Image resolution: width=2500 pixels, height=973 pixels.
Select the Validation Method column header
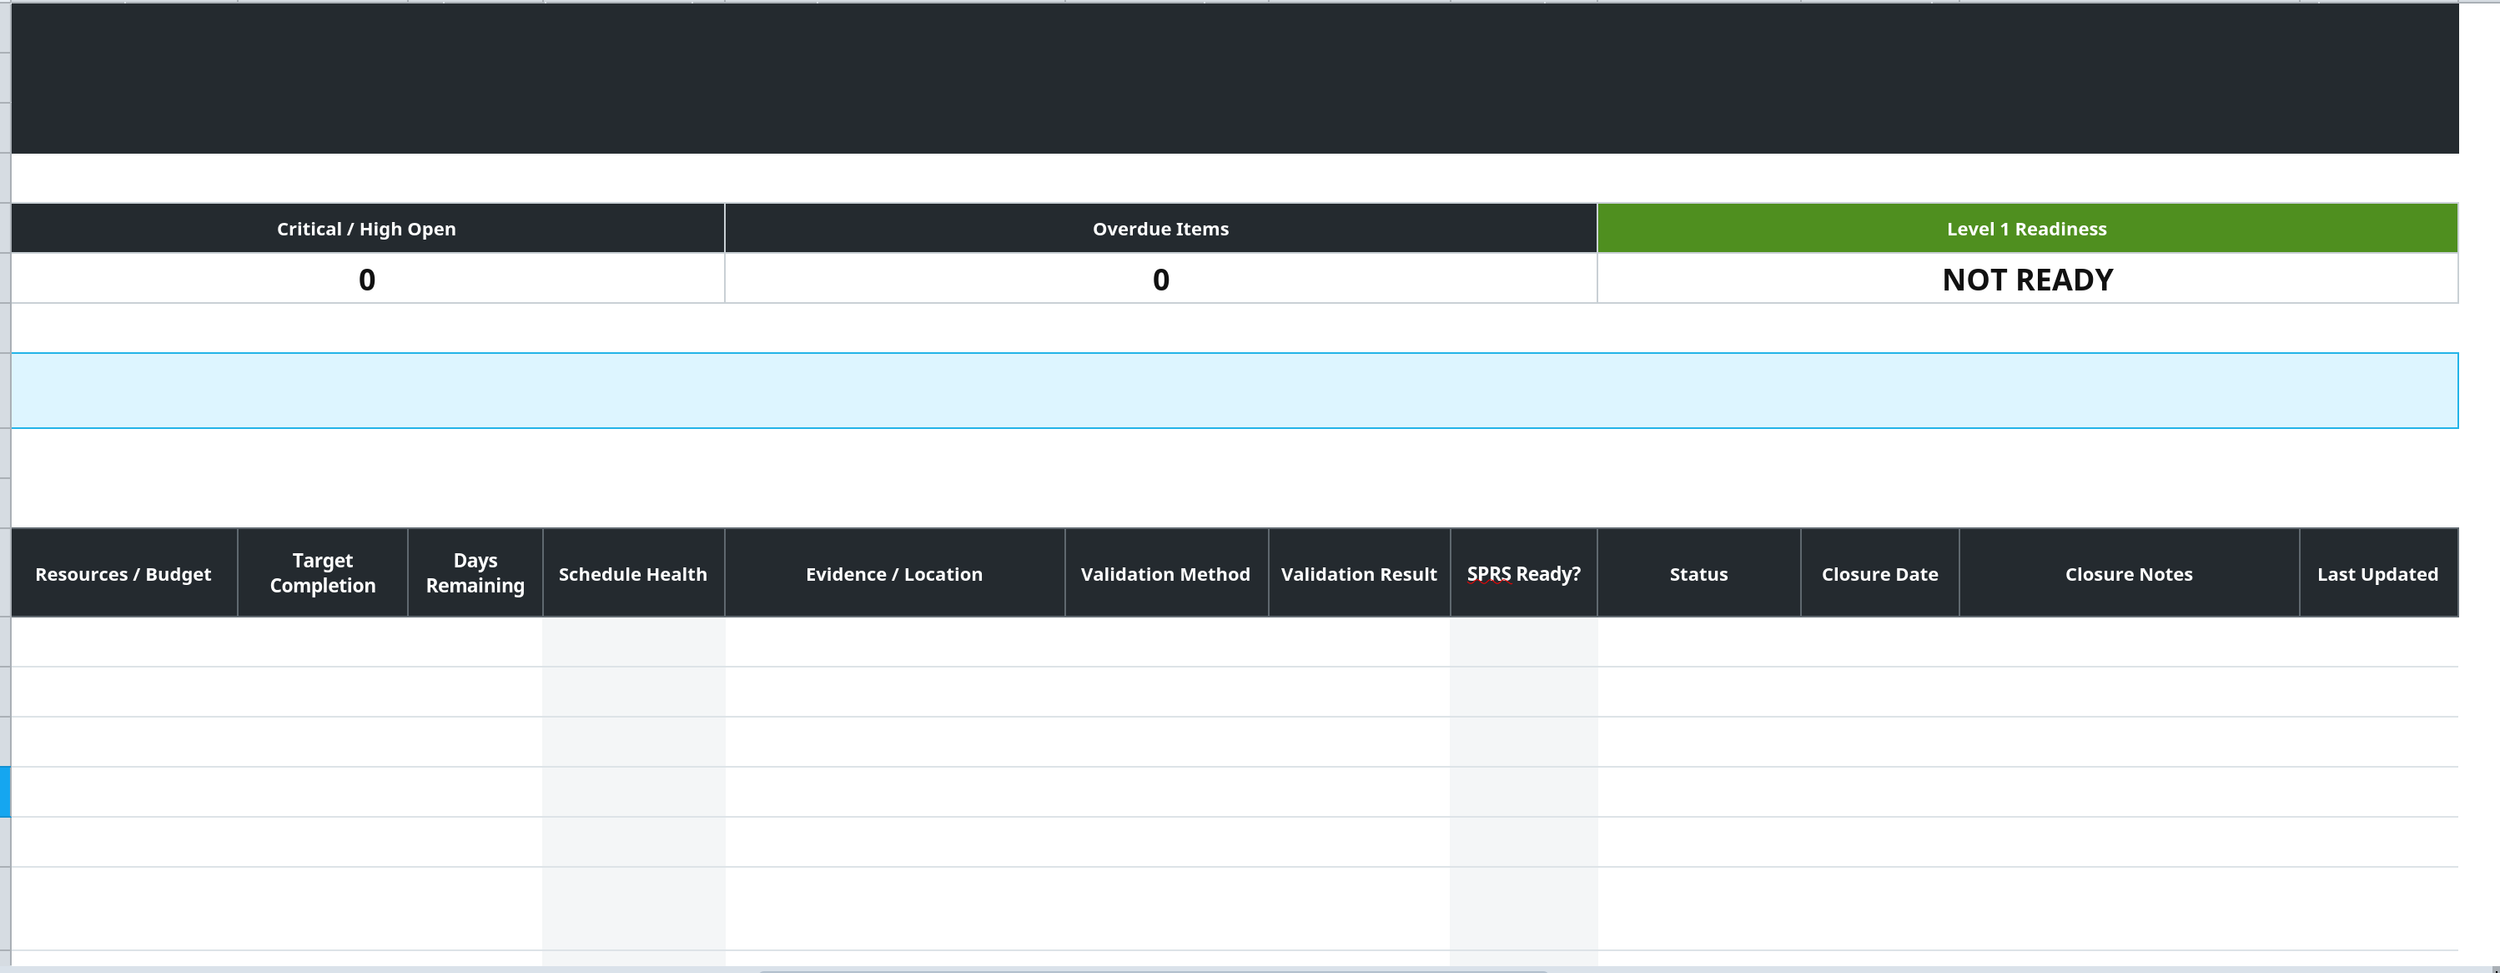click(1166, 573)
